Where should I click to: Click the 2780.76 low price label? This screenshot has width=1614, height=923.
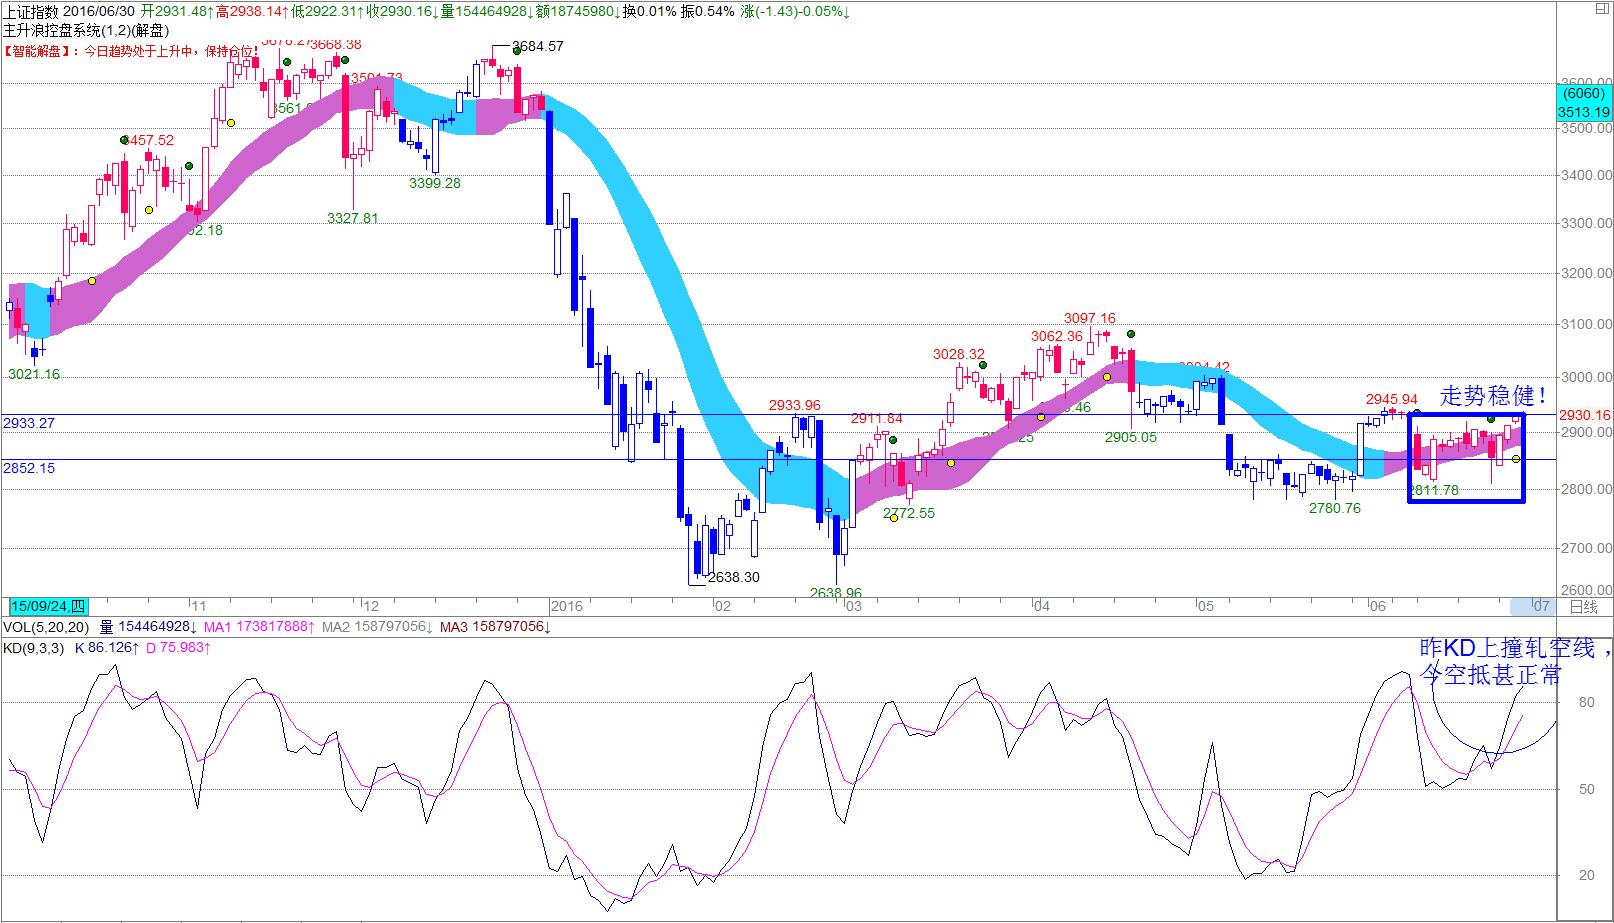pyautogui.click(x=1335, y=508)
